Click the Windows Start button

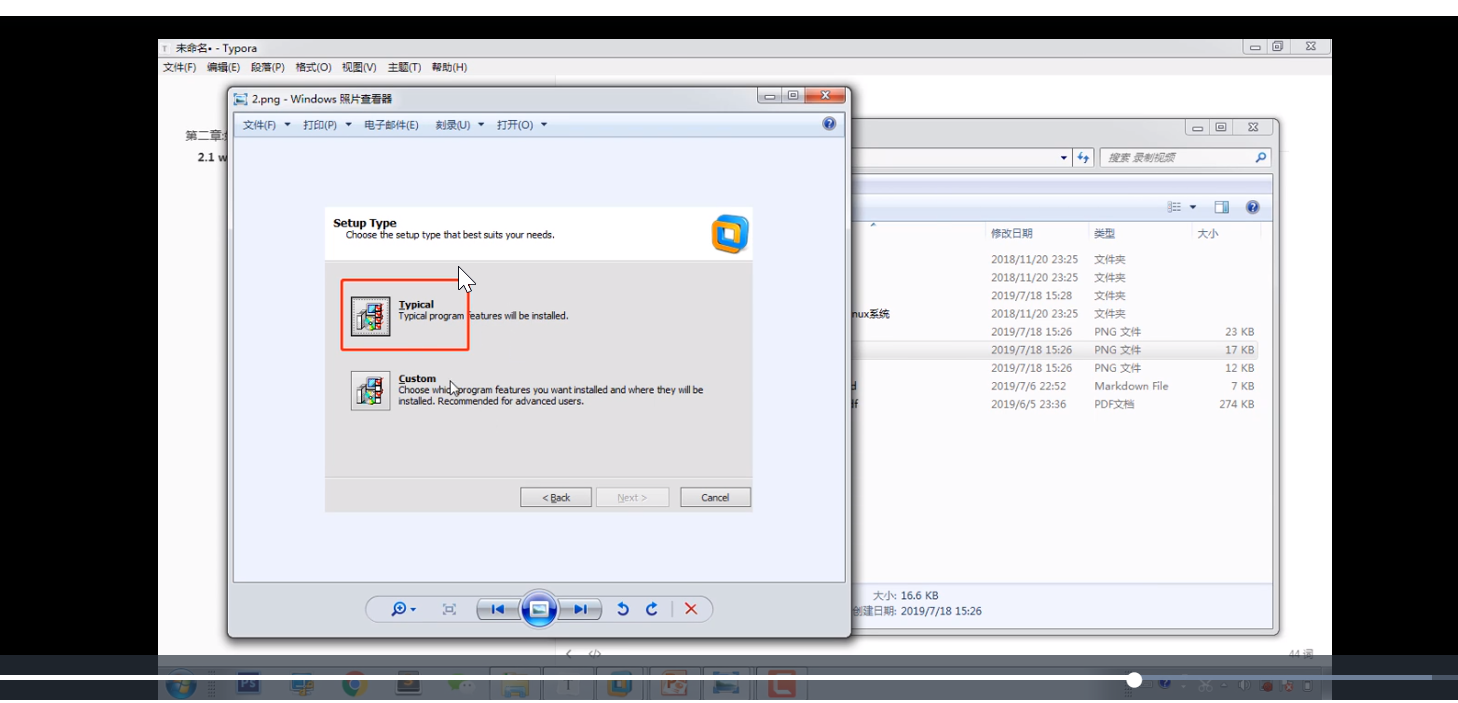[x=181, y=686]
